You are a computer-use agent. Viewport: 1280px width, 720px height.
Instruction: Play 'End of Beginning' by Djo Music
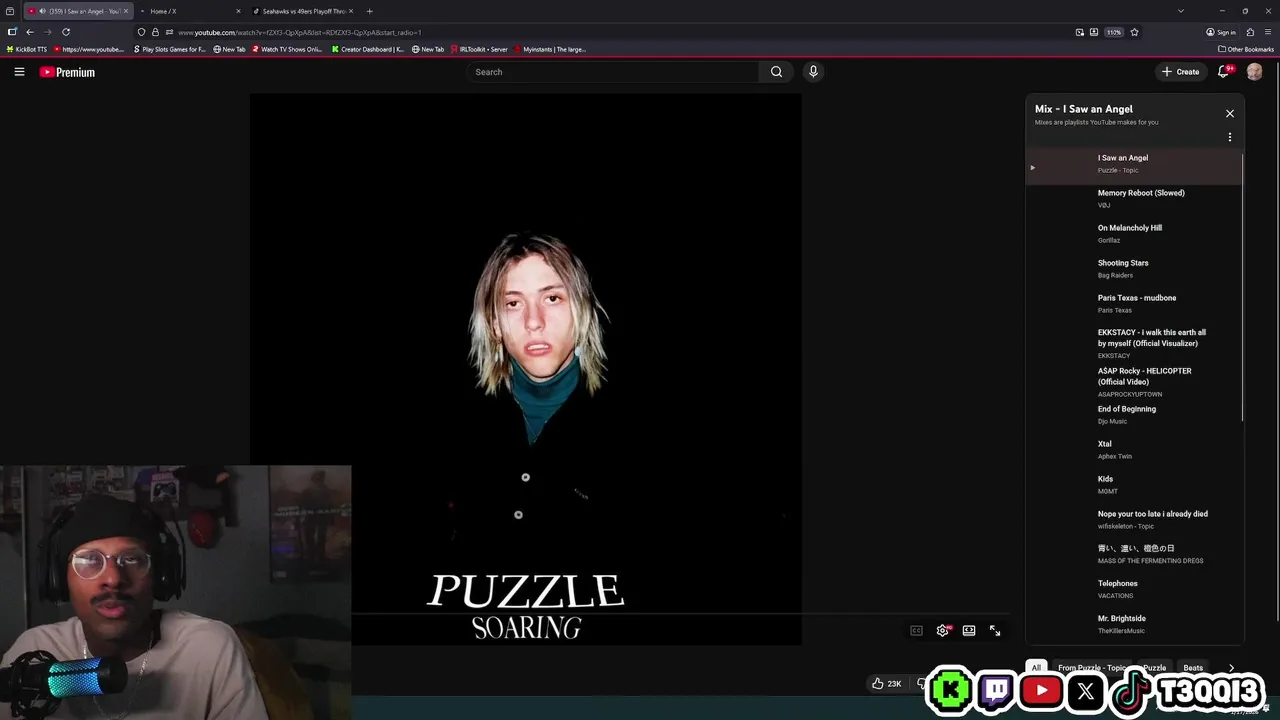click(x=1136, y=414)
